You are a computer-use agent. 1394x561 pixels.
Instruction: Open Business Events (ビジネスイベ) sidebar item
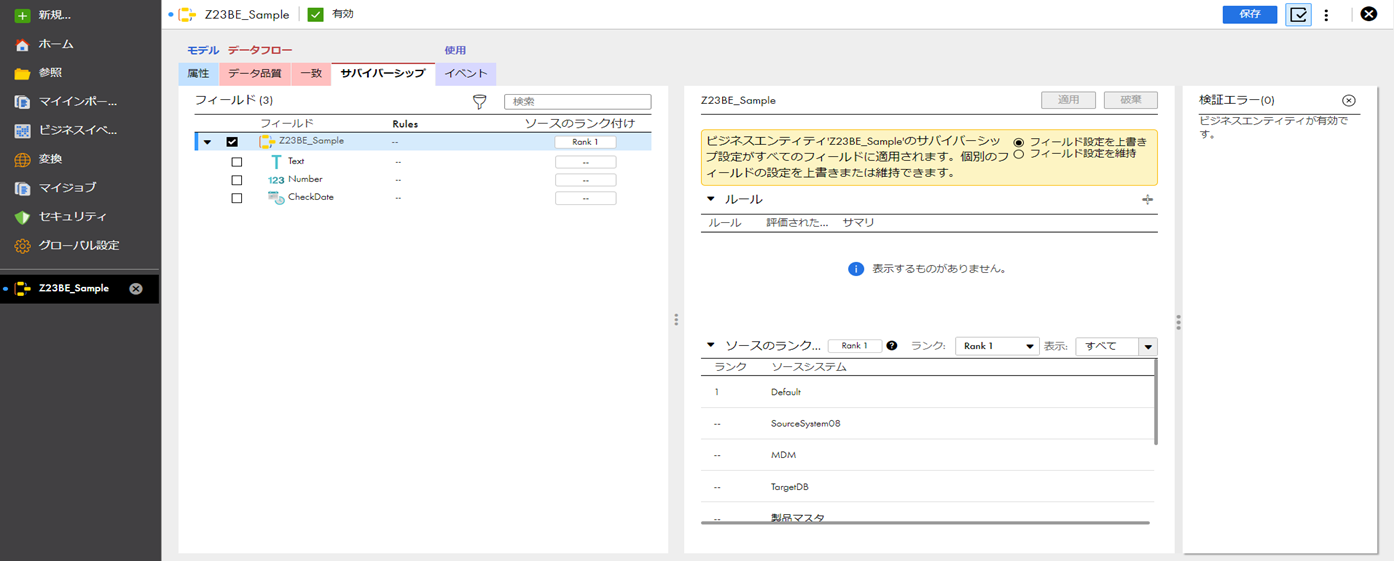80,130
